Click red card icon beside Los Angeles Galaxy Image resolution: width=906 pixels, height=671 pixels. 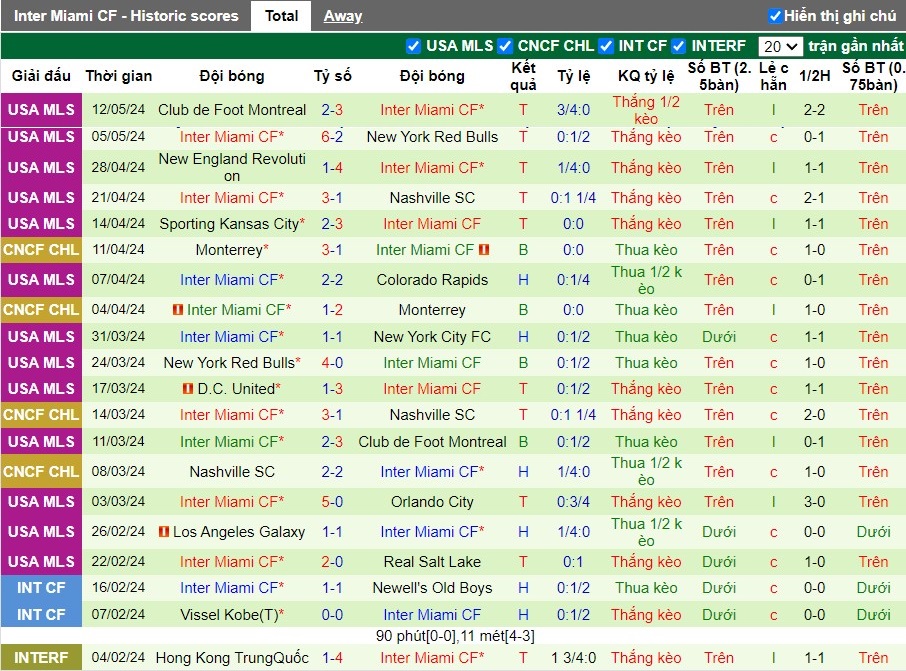tap(164, 531)
